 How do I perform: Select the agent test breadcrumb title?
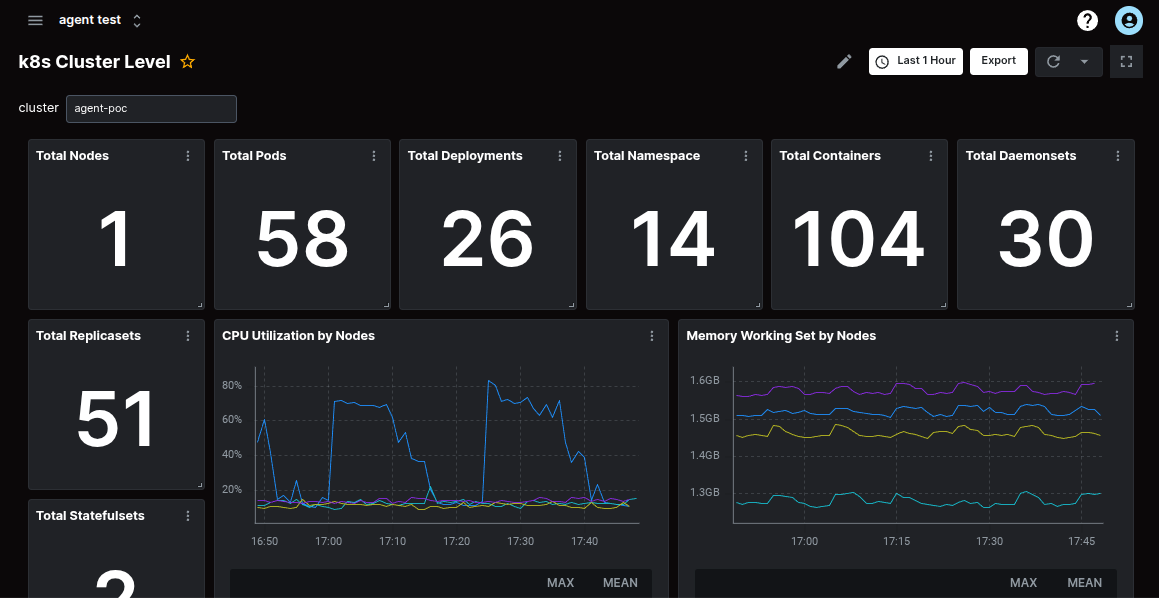pos(90,19)
